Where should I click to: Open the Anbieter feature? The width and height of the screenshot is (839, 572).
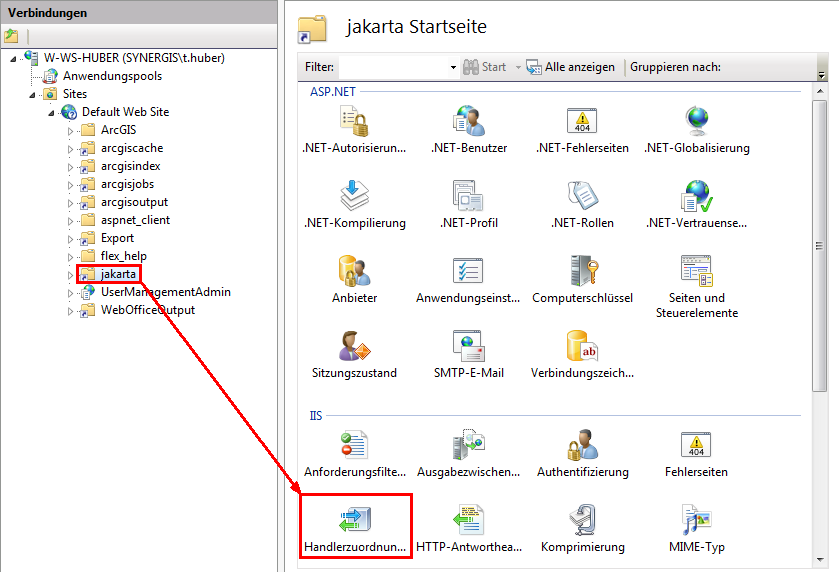(x=354, y=280)
